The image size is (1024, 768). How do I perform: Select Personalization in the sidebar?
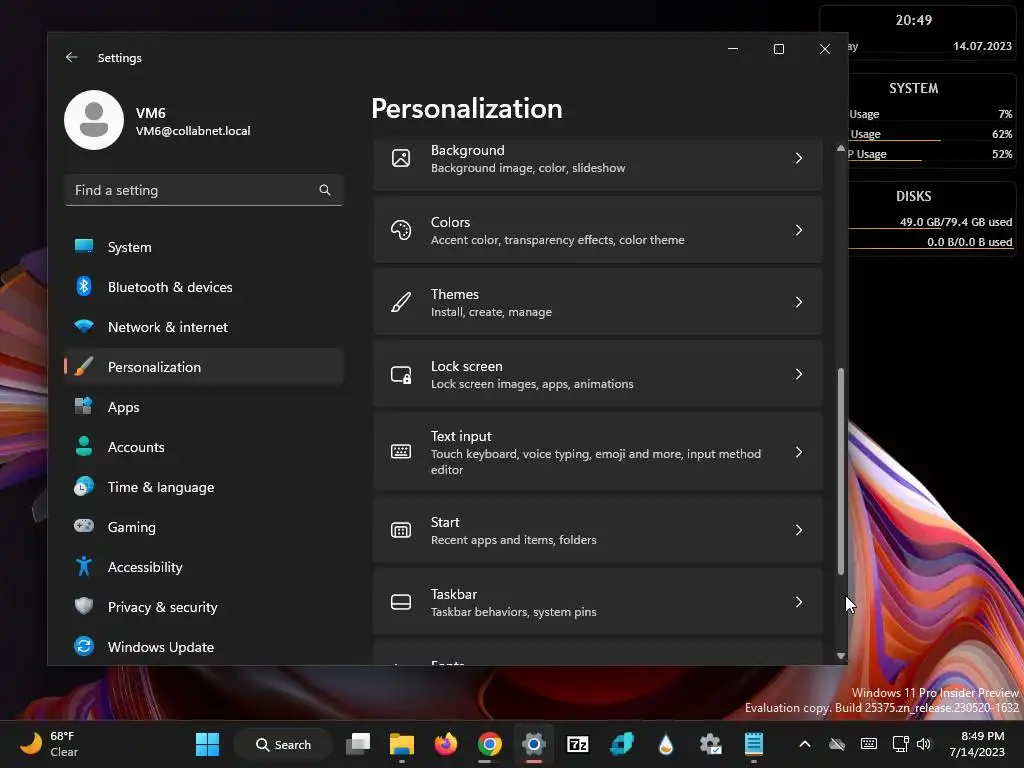click(204, 367)
